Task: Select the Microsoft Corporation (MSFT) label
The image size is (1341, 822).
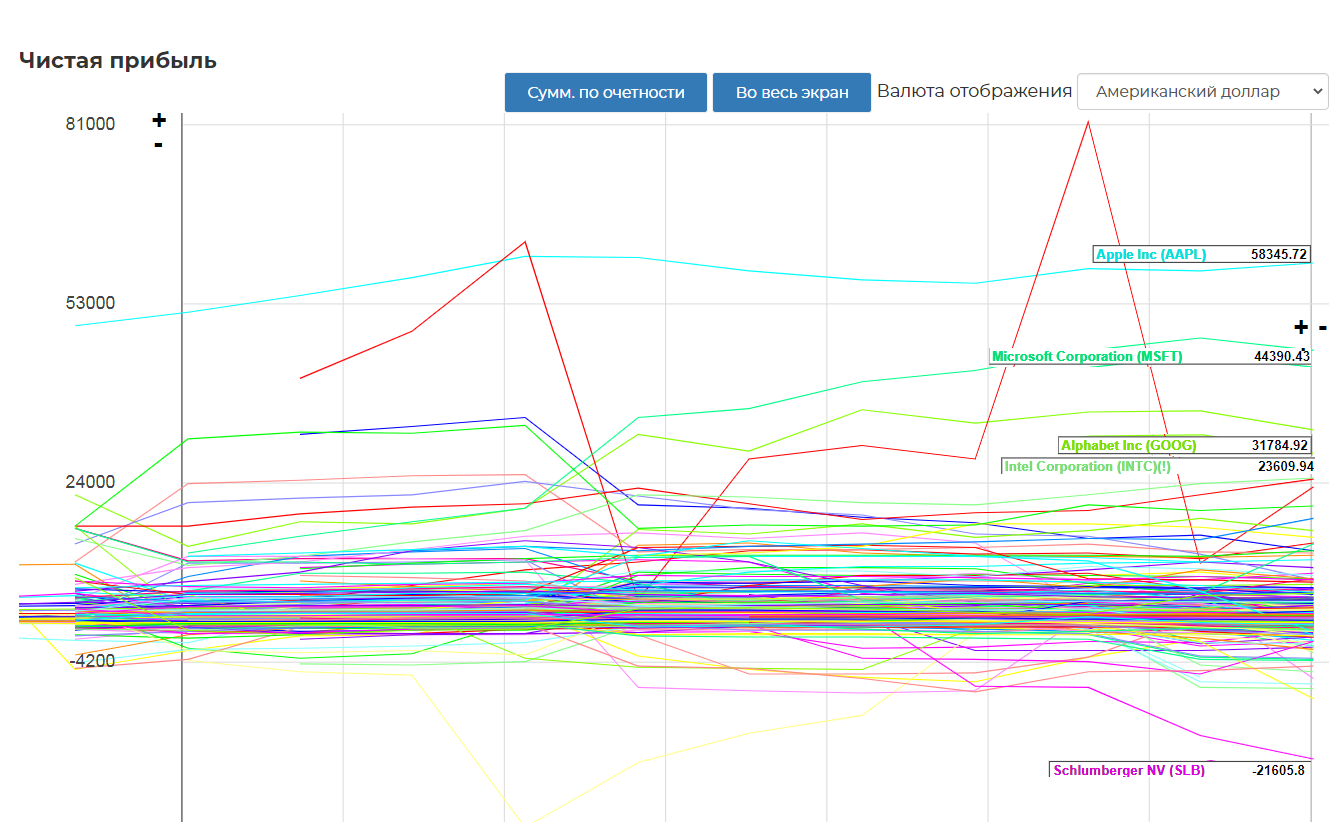Action: pyautogui.click(x=1087, y=356)
